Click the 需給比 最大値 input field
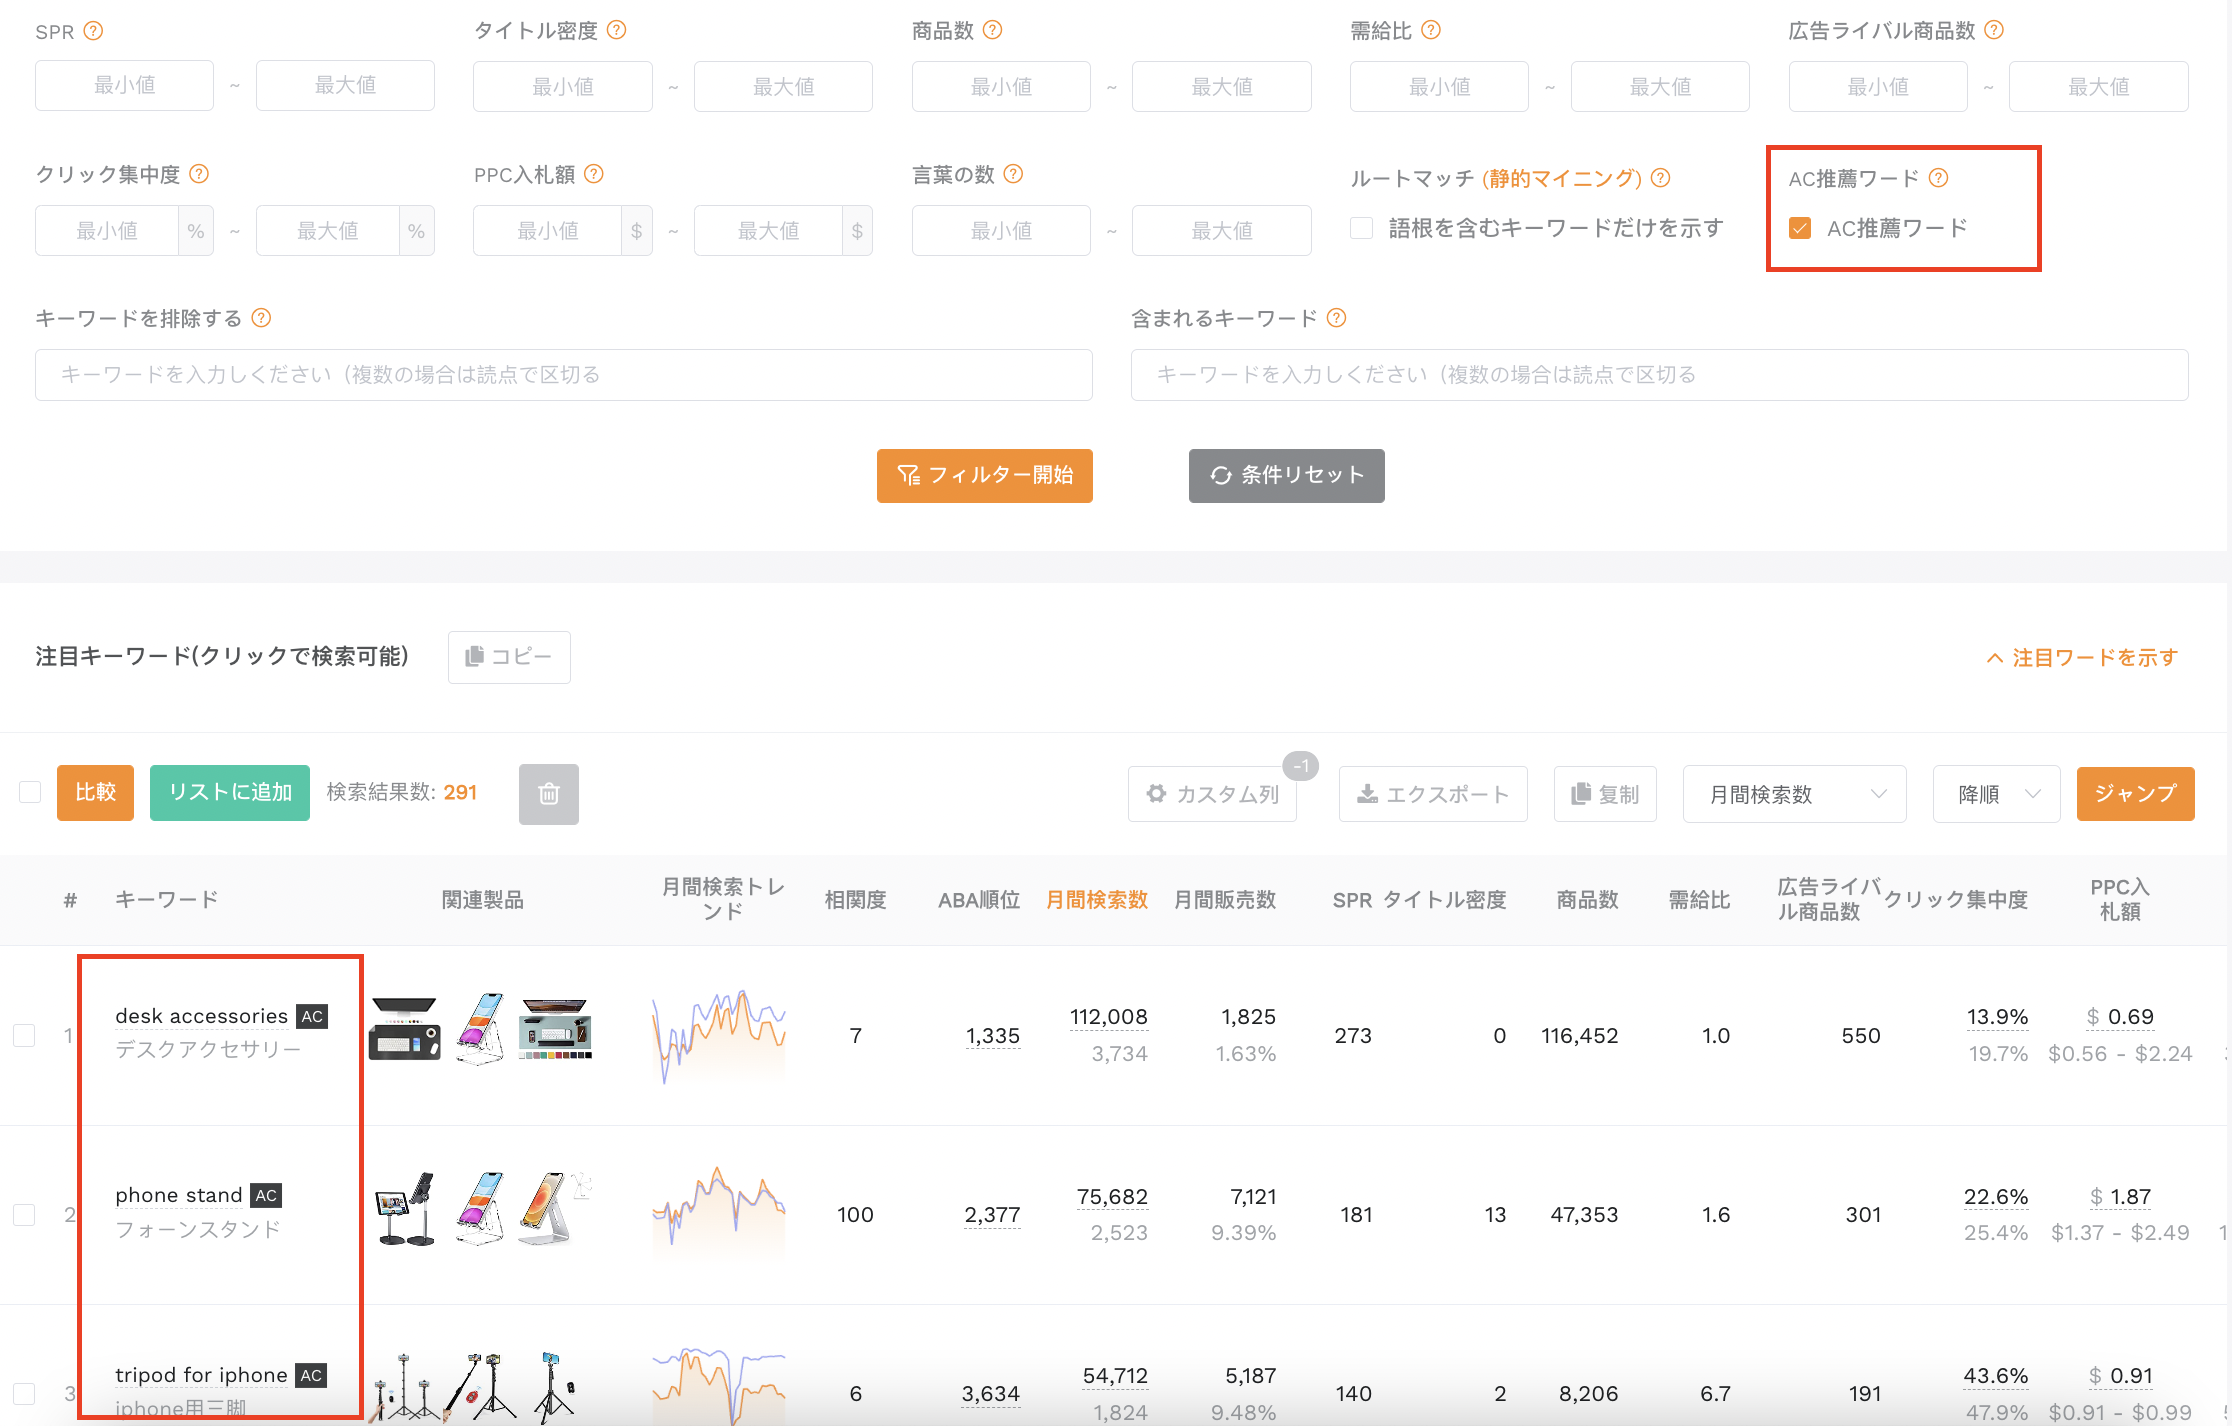Screen dimensions: 2232x1426 1660,86
